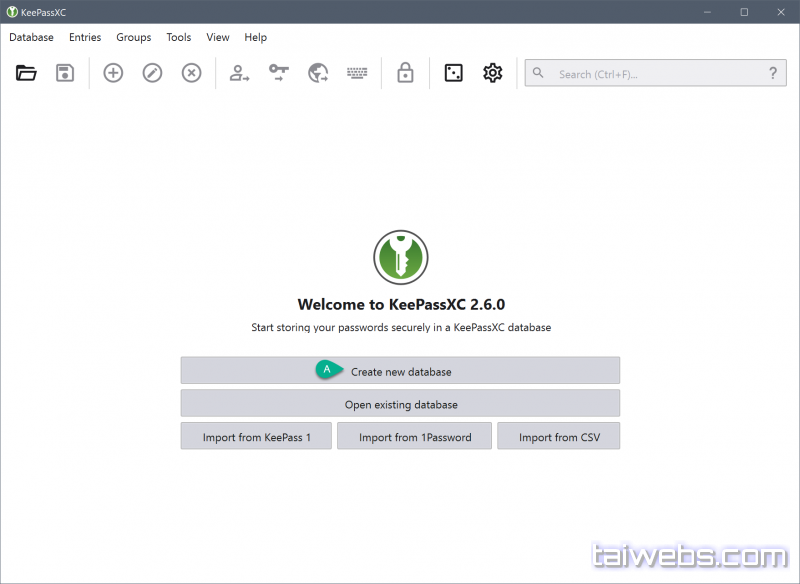Click the search magnifier icon
The height and width of the screenshot is (584, 800).
click(x=538, y=73)
